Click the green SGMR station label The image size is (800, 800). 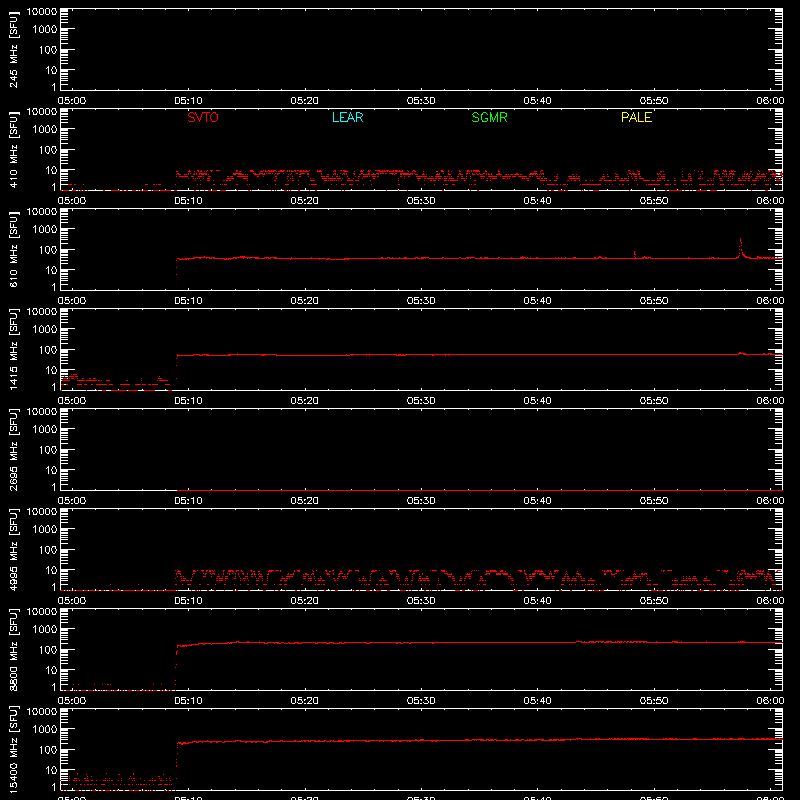click(x=489, y=117)
